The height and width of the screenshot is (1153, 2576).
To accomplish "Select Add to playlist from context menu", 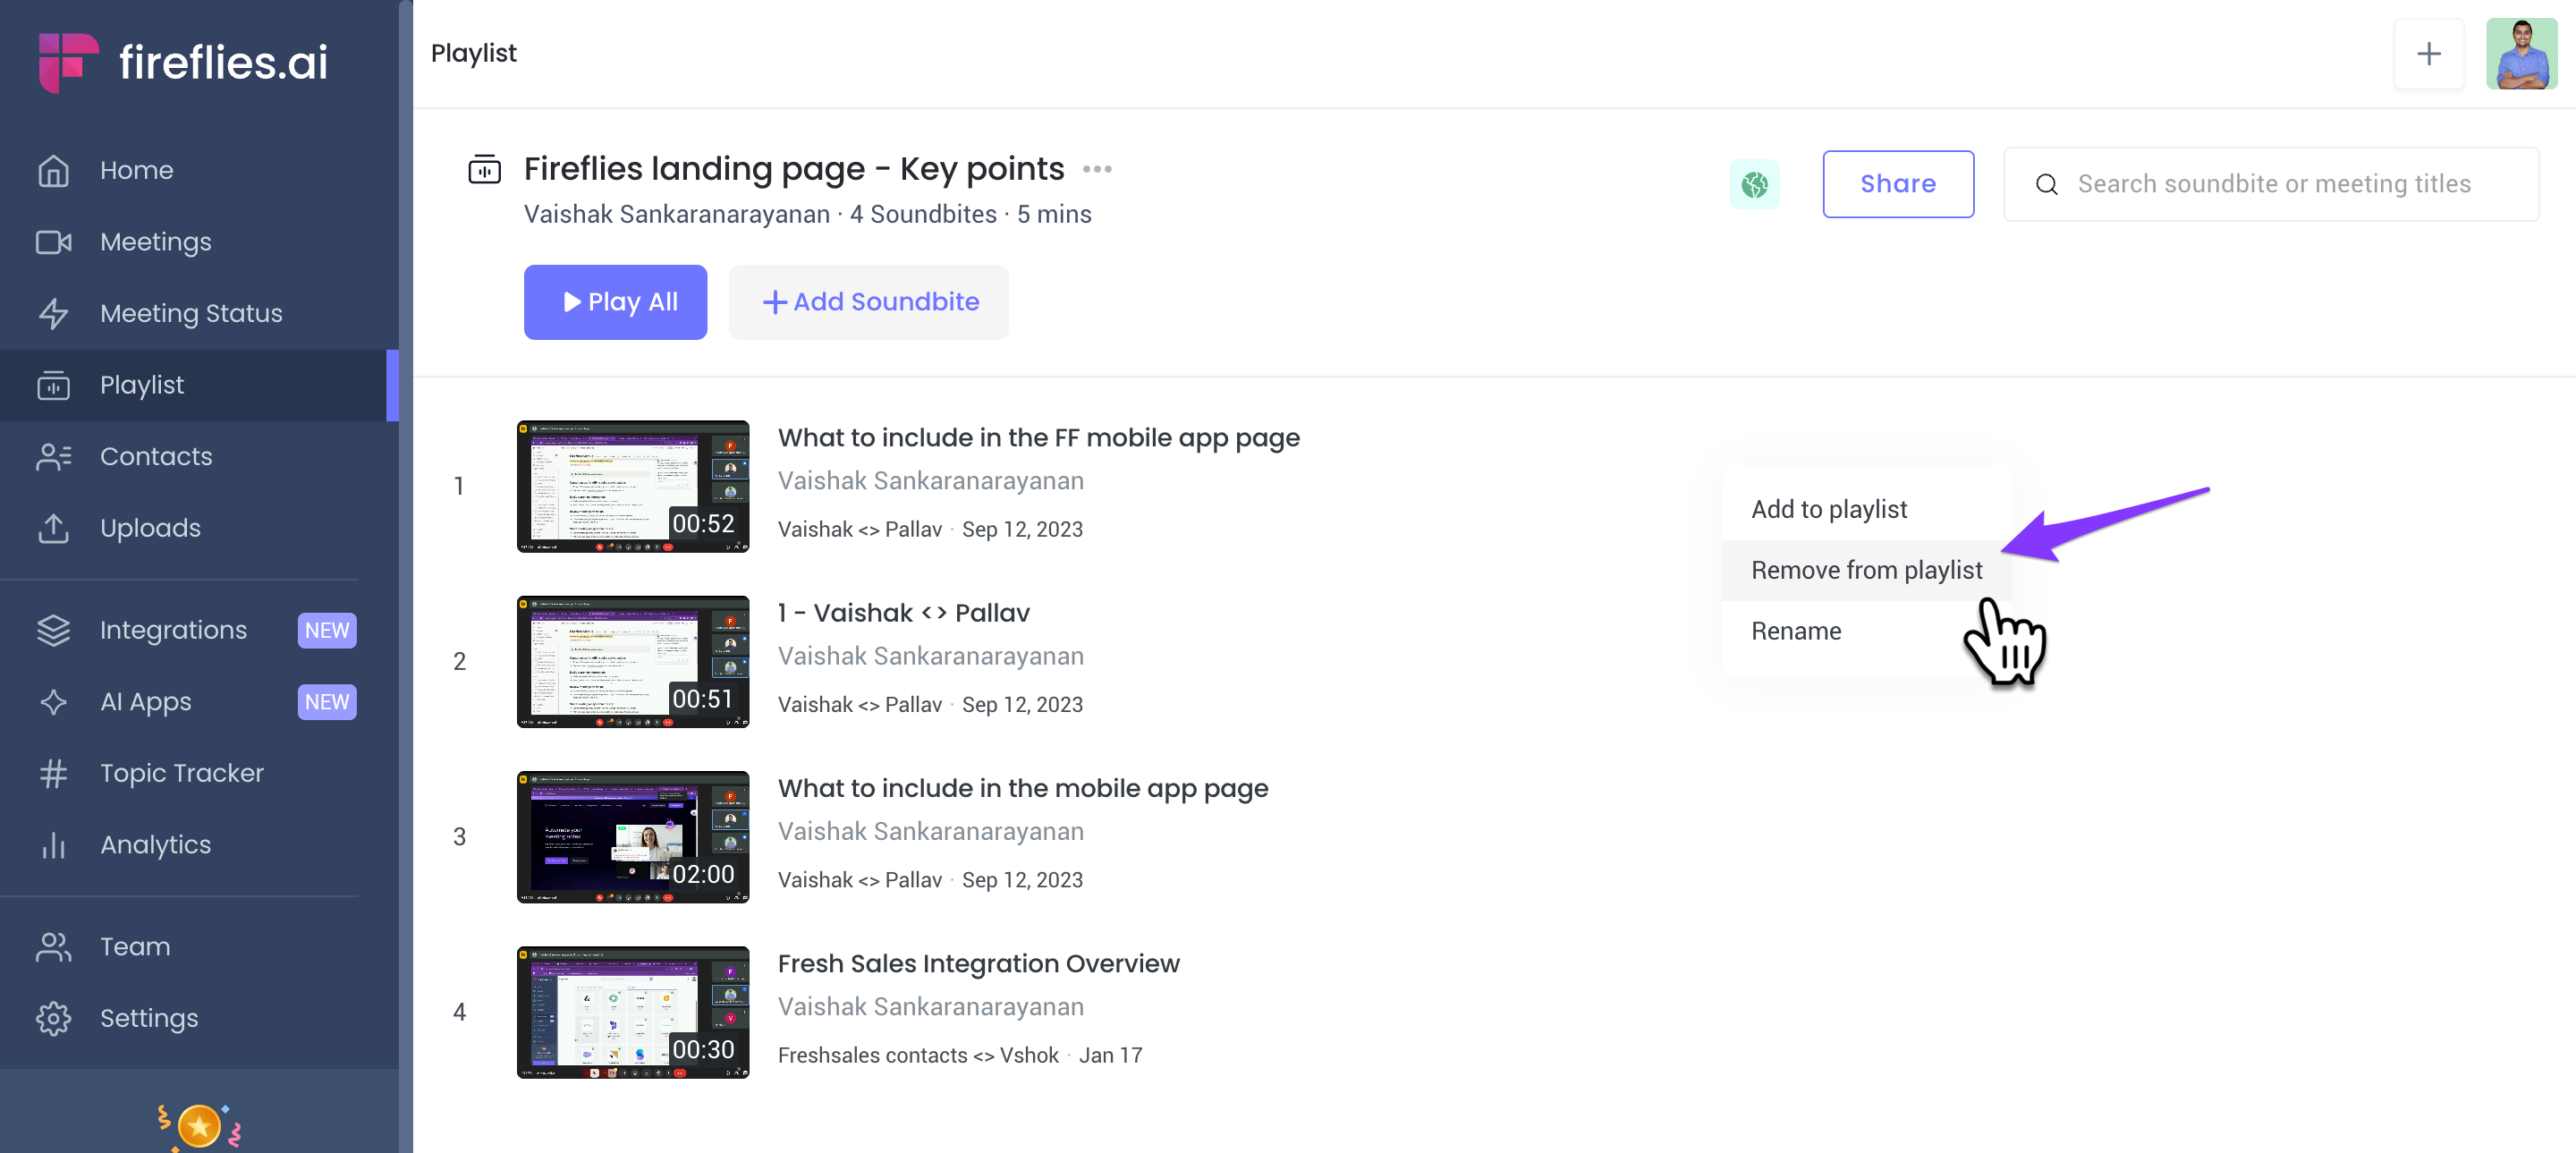I will click(x=1866, y=509).
